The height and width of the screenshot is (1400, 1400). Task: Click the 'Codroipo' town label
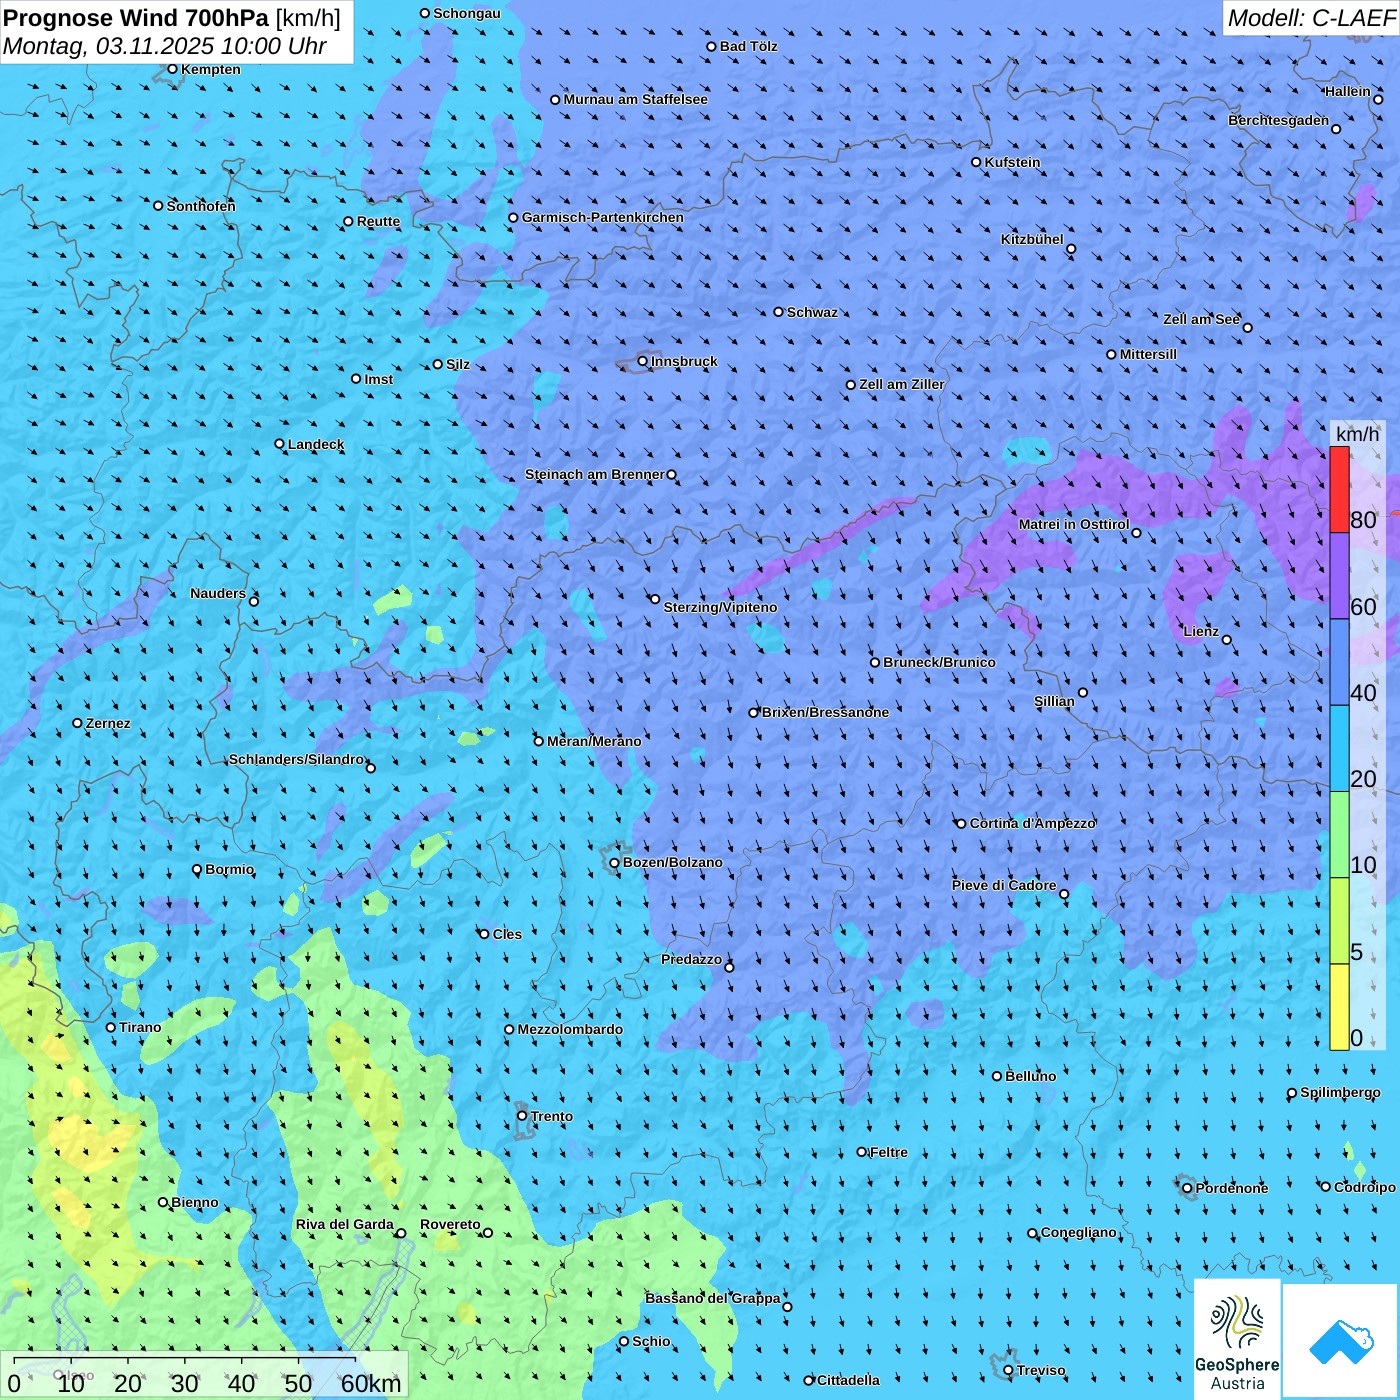coord(1365,1187)
